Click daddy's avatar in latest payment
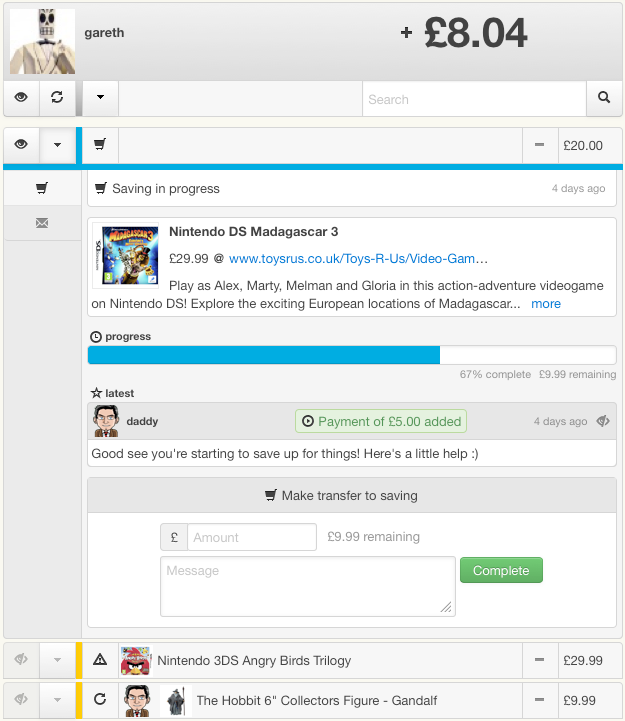Screen dimensions: 625x721 (x=106, y=421)
